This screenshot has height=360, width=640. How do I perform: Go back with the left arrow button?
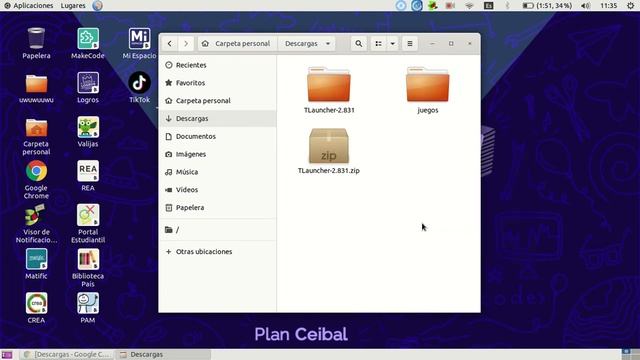tap(169, 44)
